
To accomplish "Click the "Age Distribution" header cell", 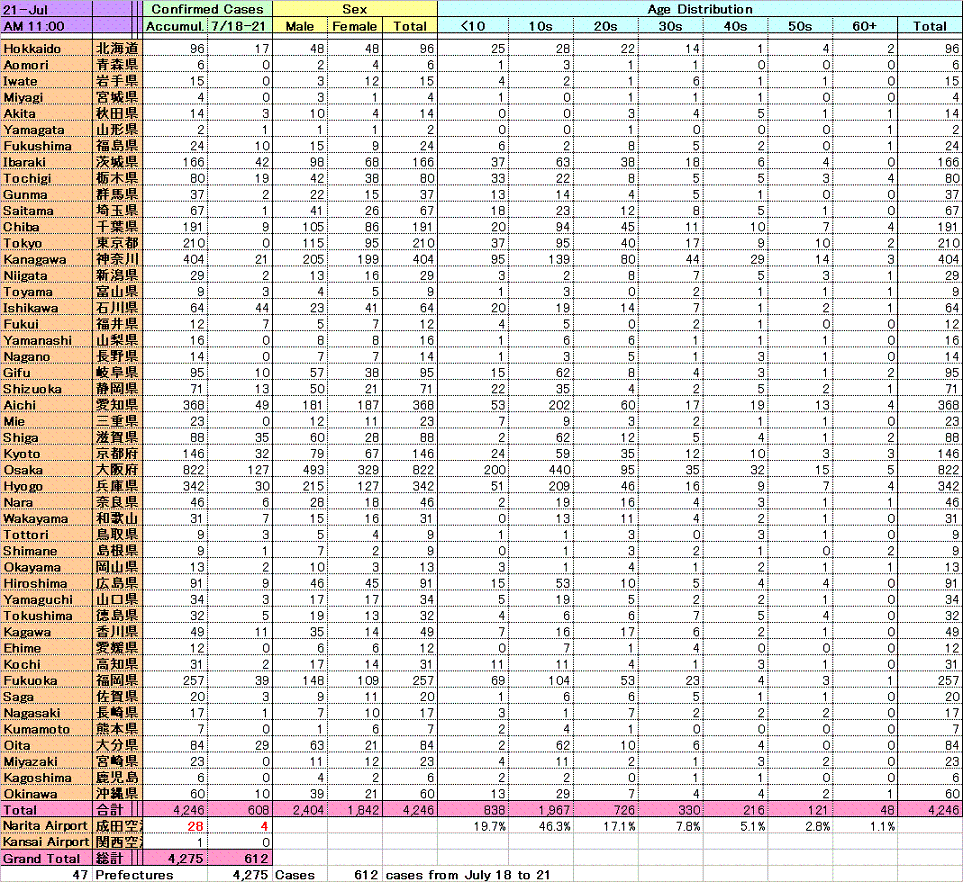I will coord(699,9).
